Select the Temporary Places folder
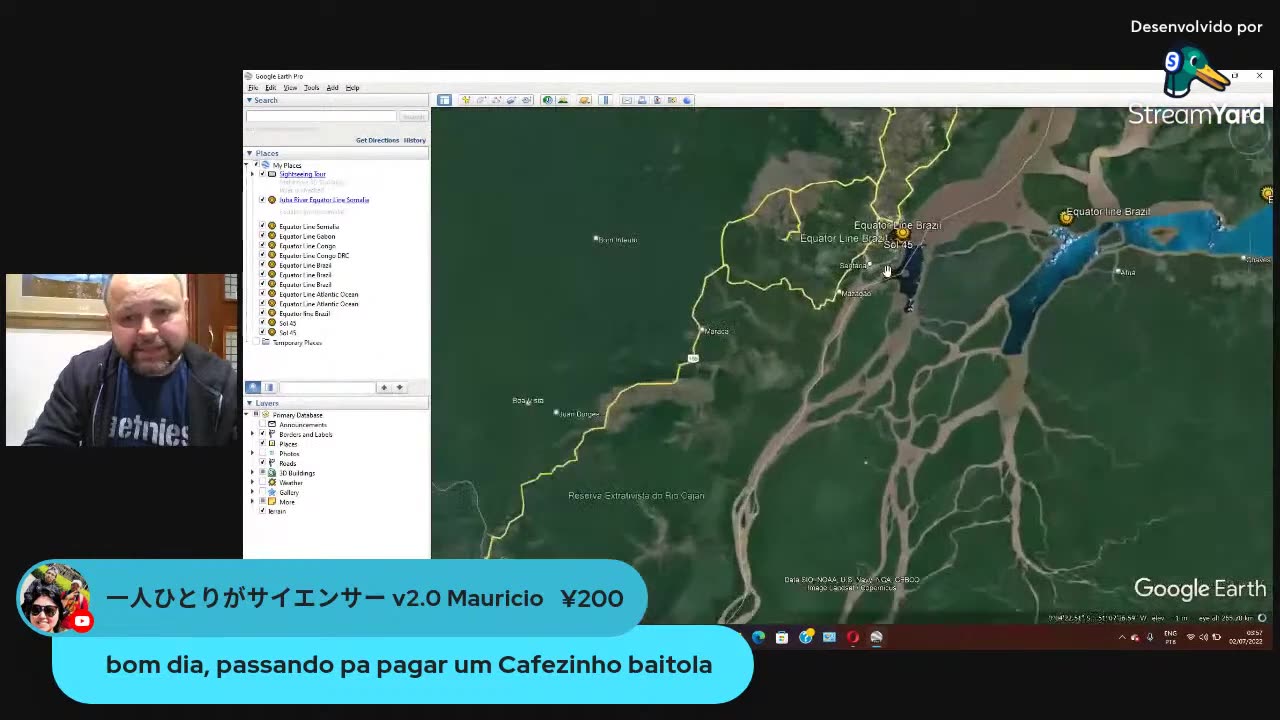The image size is (1280, 720). (x=297, y=343)
